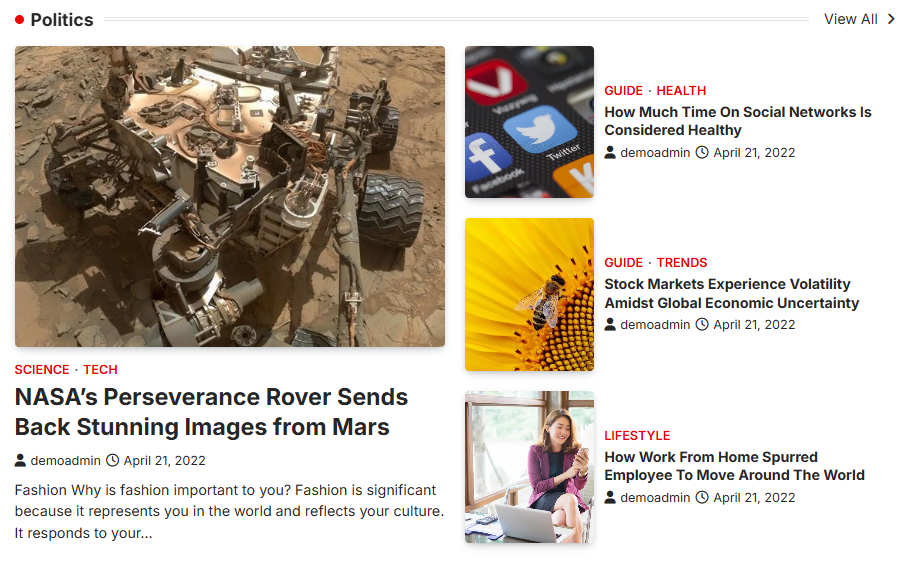This screenshot has height=568, width=907.
Task: Click the Mars rover featured image
Action: (x=230, y=197)
